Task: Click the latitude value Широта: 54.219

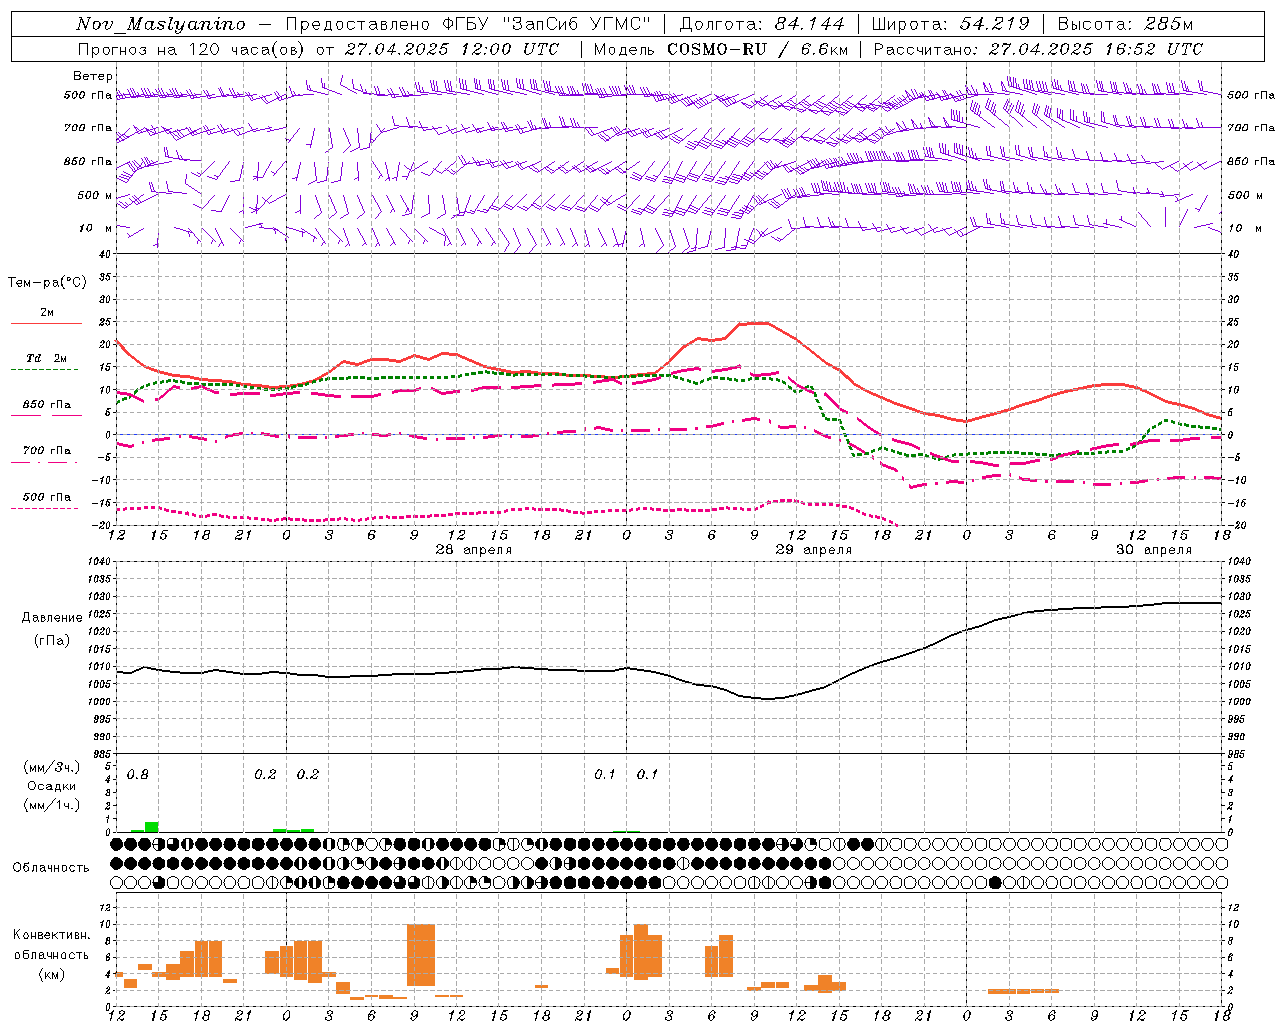Action: (x=950, y=24)
